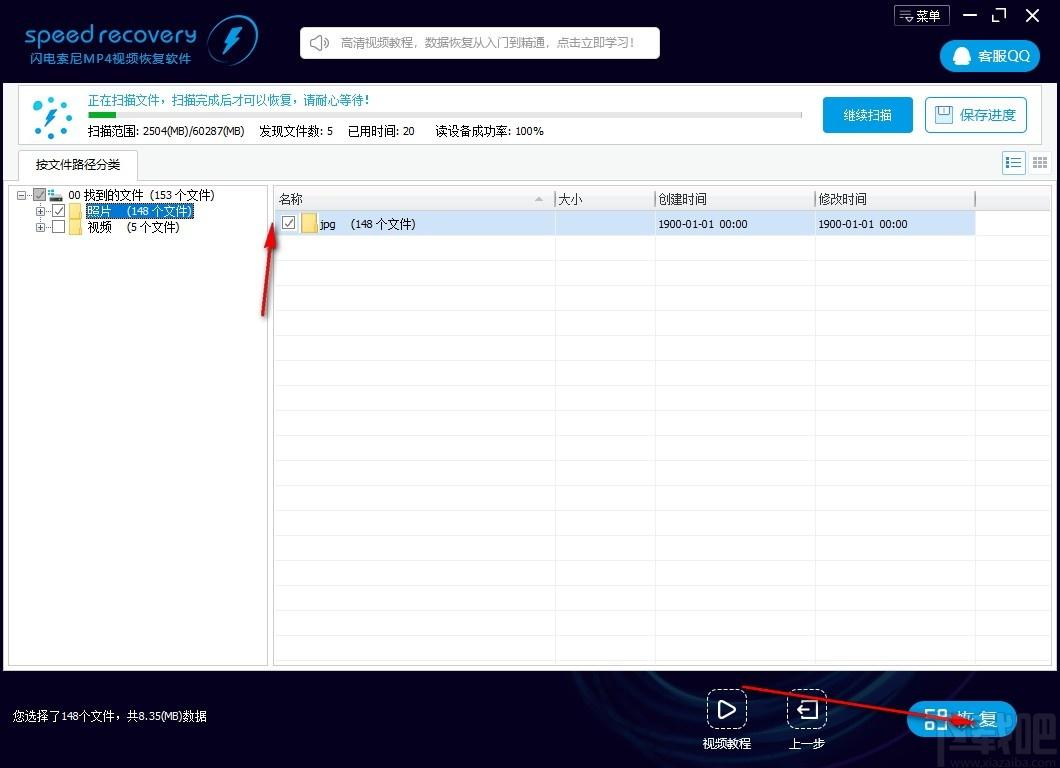Click the jpg row's 创建时间 value 1900-01-01 00:00
The height and width of the screenshot is (768, 1060).
pyautogui.click(x=703, y=224)
